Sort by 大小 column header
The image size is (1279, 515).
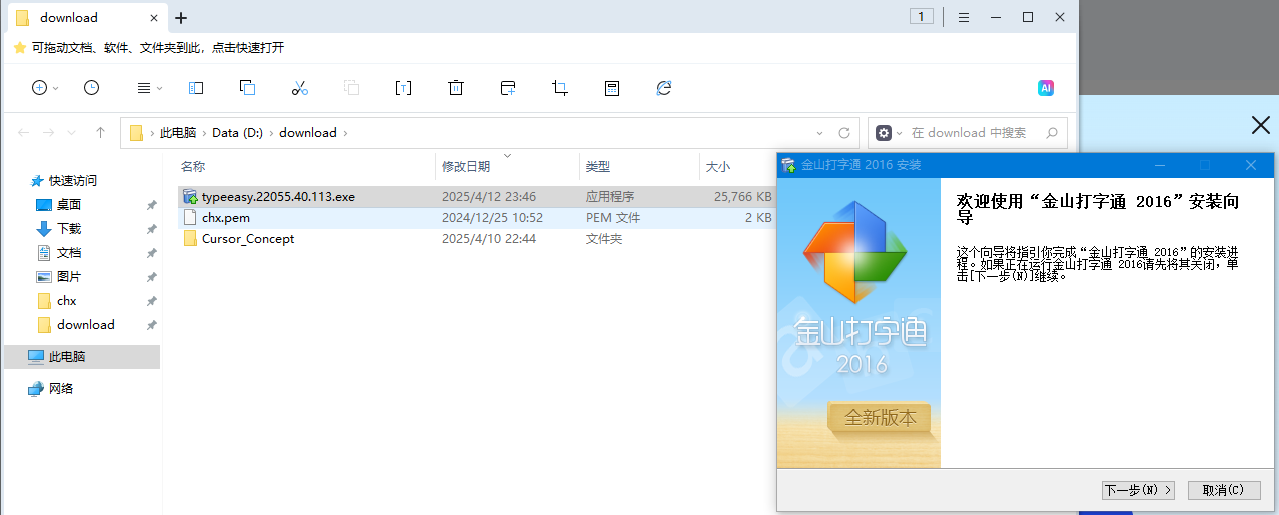[x=718, y=167]
